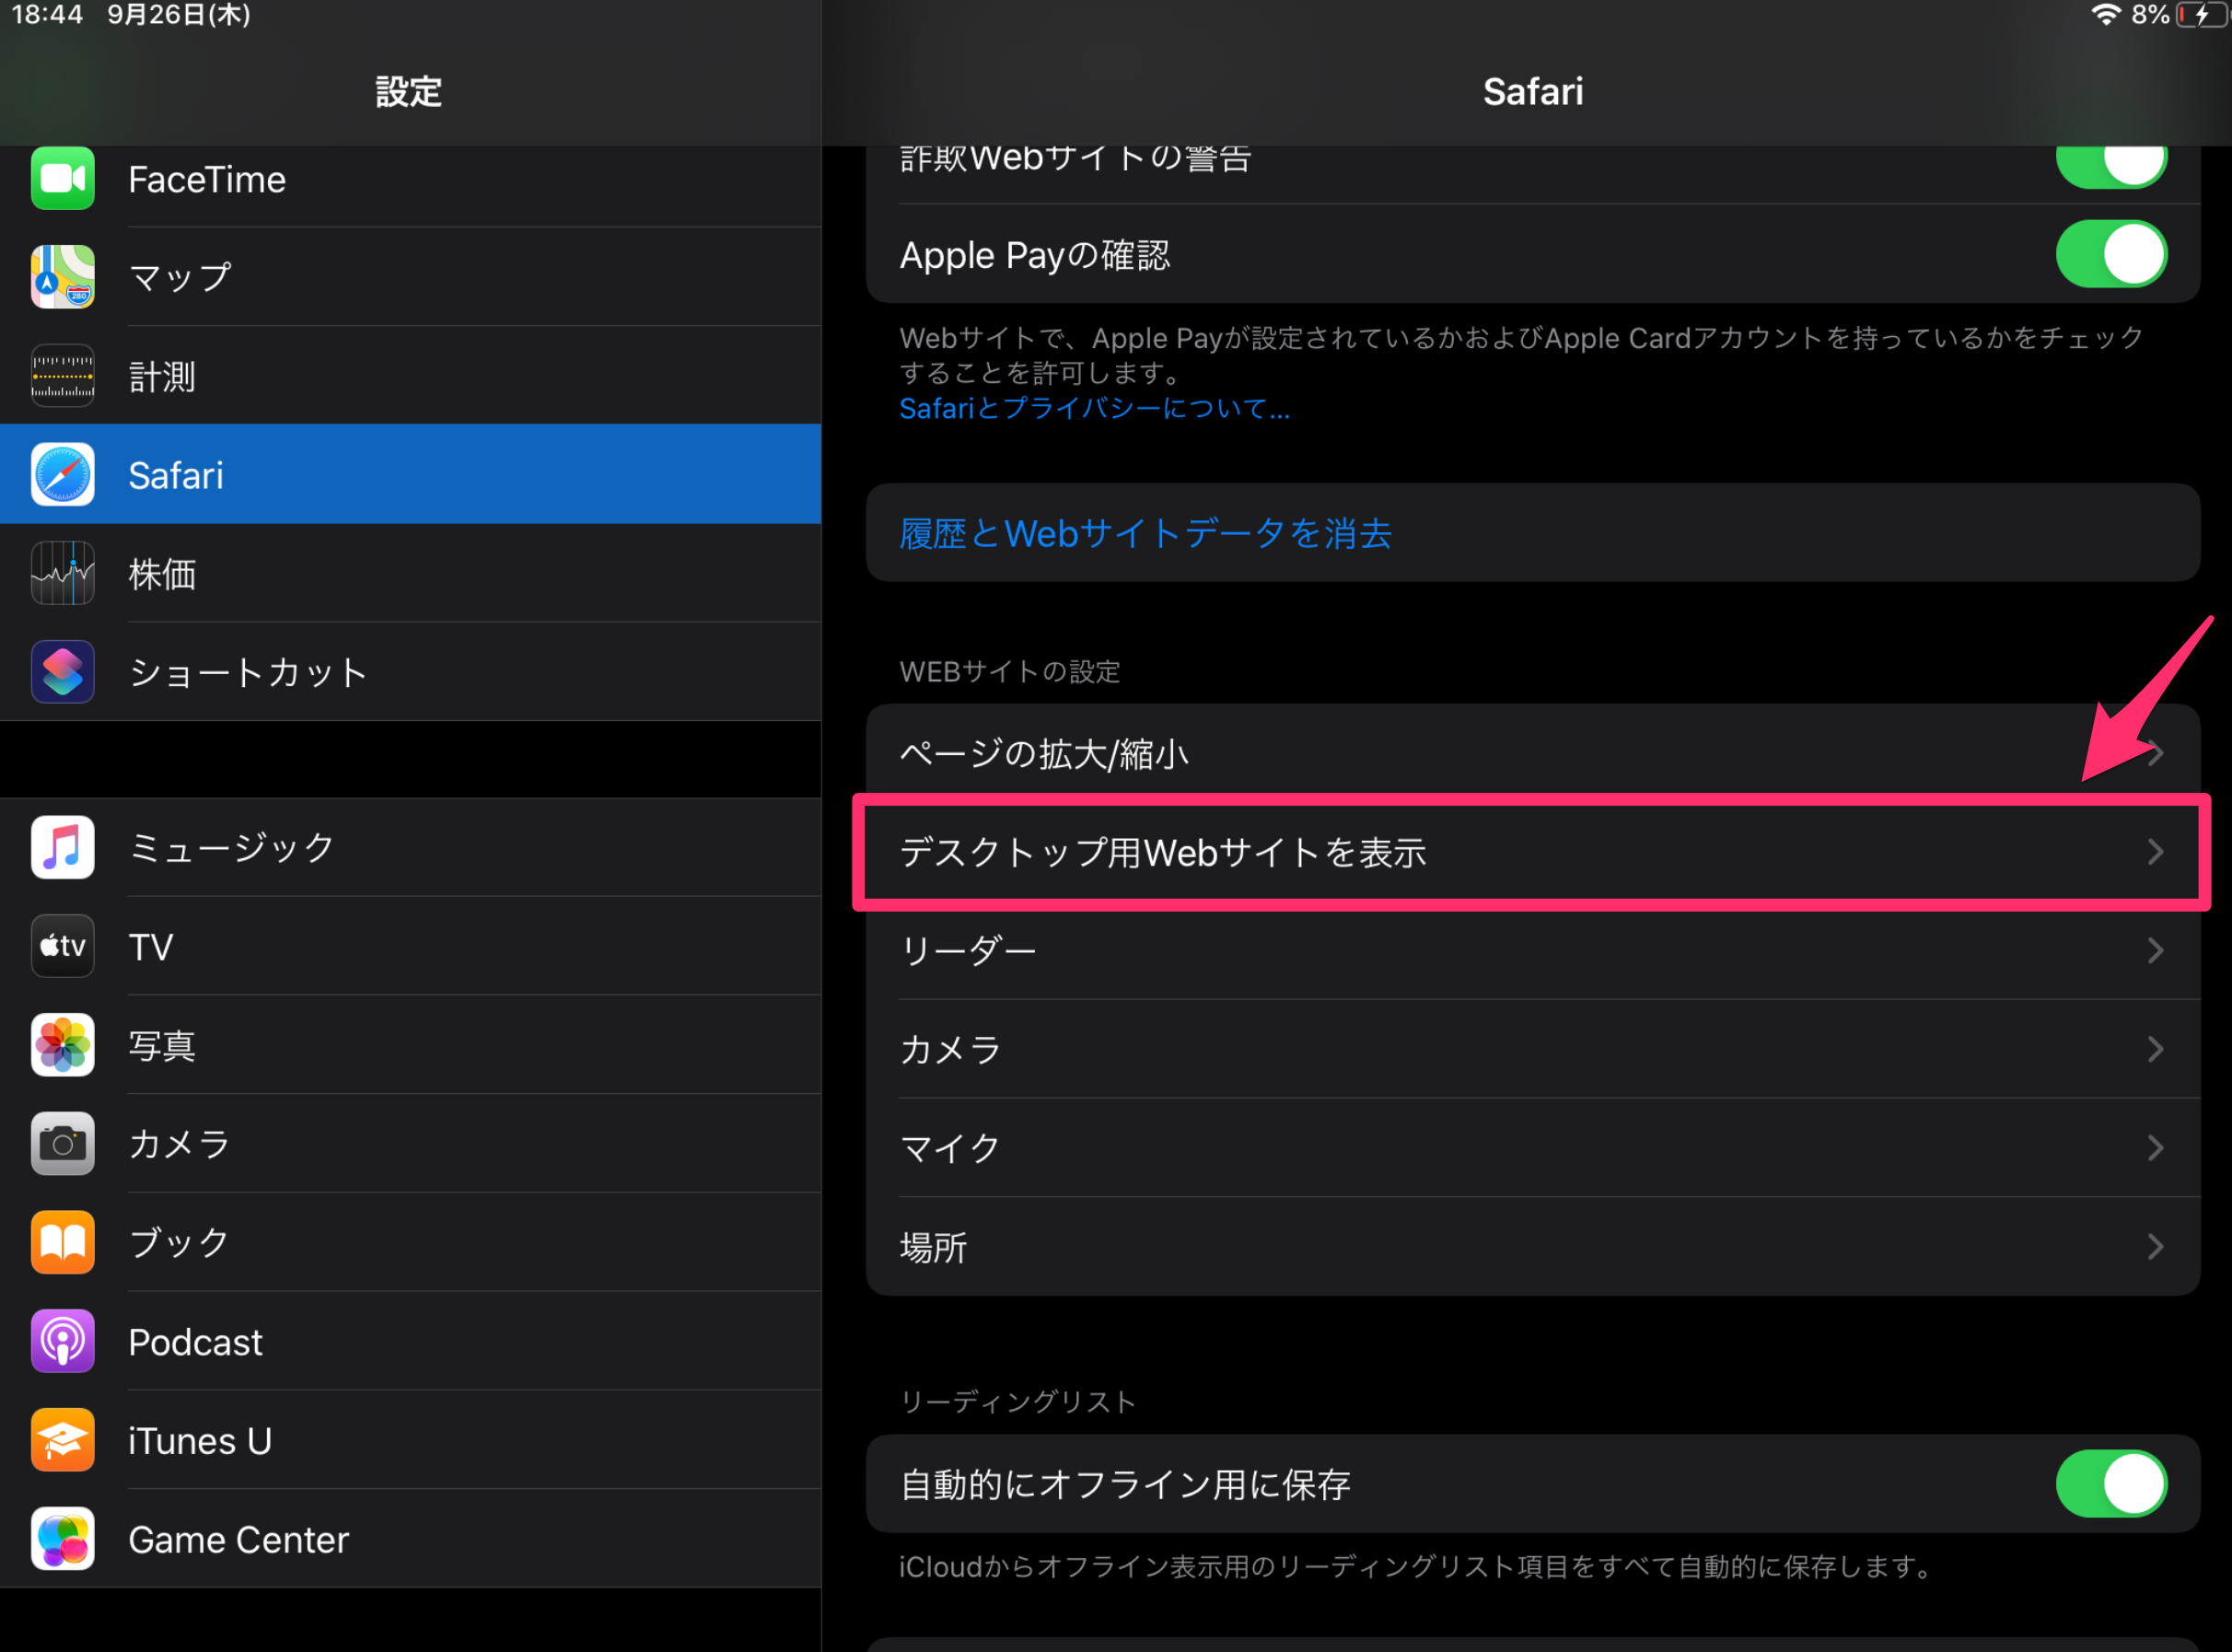The width and height of the screenshot is (2232, 1652).
Task: Tap the Shortcuts (ショートカット) app icon
Action: (x=63, y=672)
